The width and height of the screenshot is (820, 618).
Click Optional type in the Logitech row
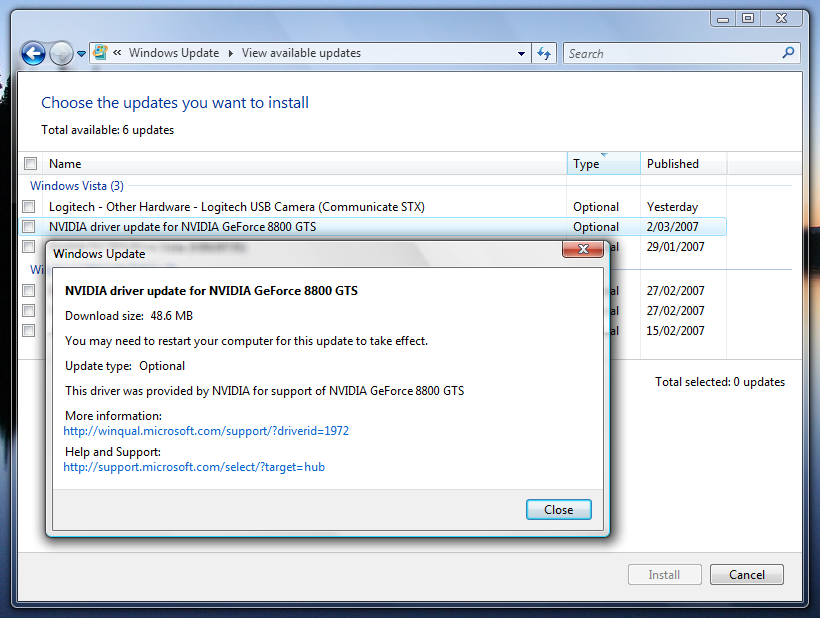point(596,207)
